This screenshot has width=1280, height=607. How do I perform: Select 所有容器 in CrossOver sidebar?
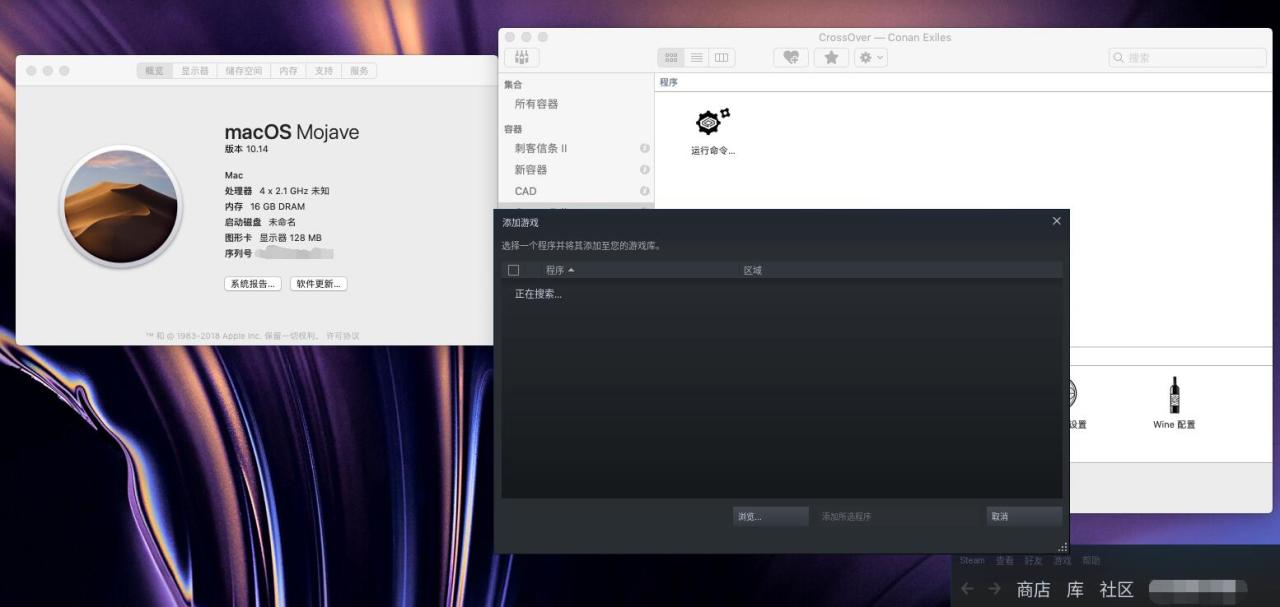point(536,104)
